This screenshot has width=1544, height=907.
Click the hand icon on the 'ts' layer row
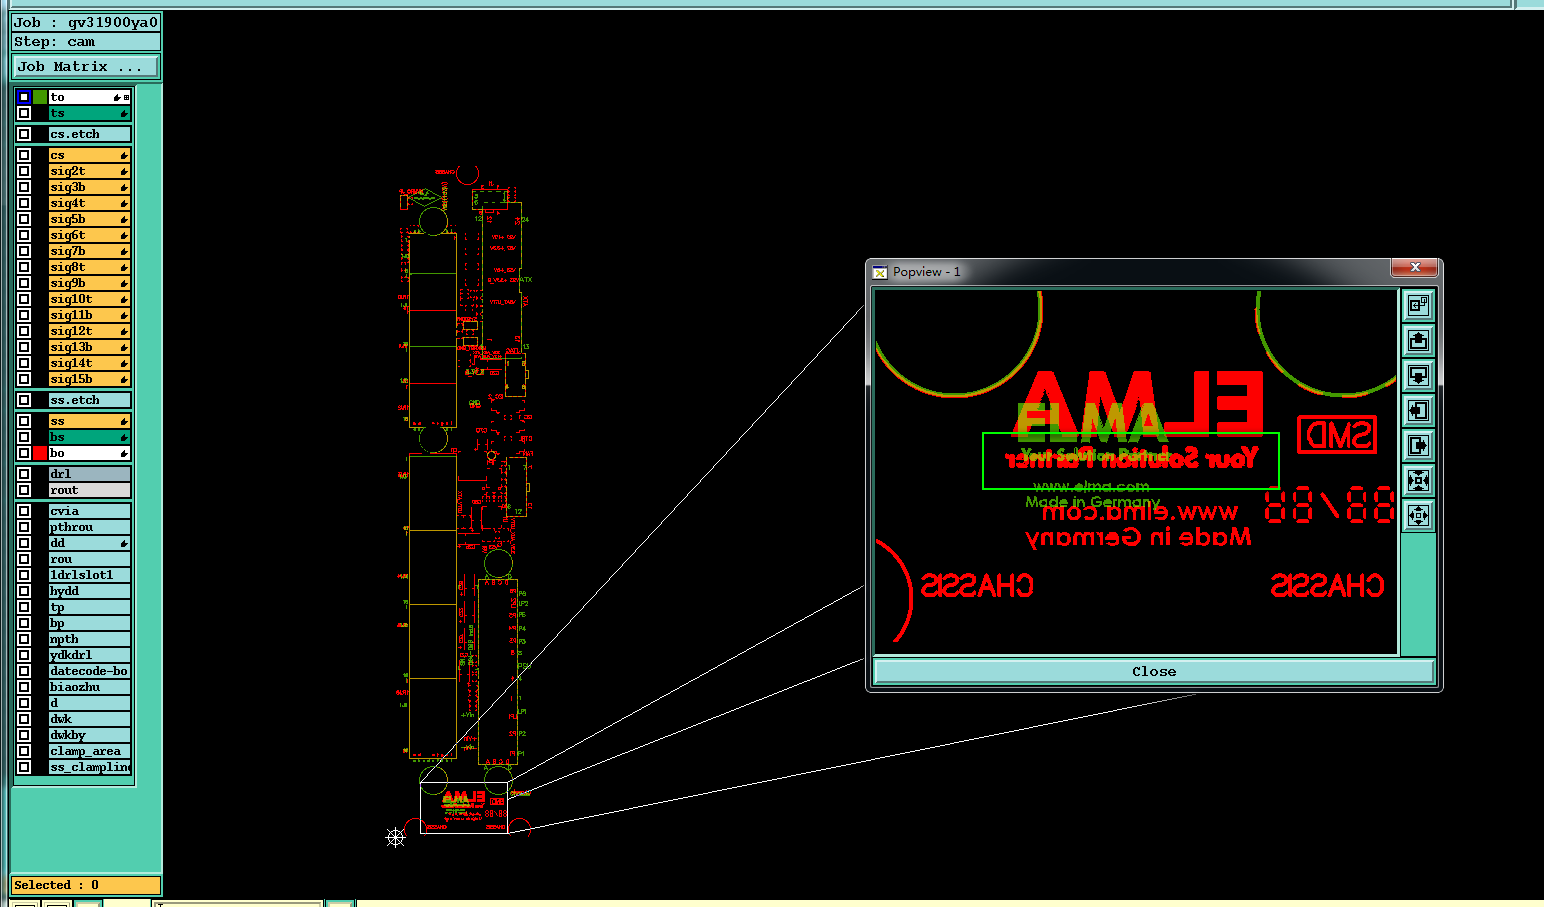tap(124, 114)
